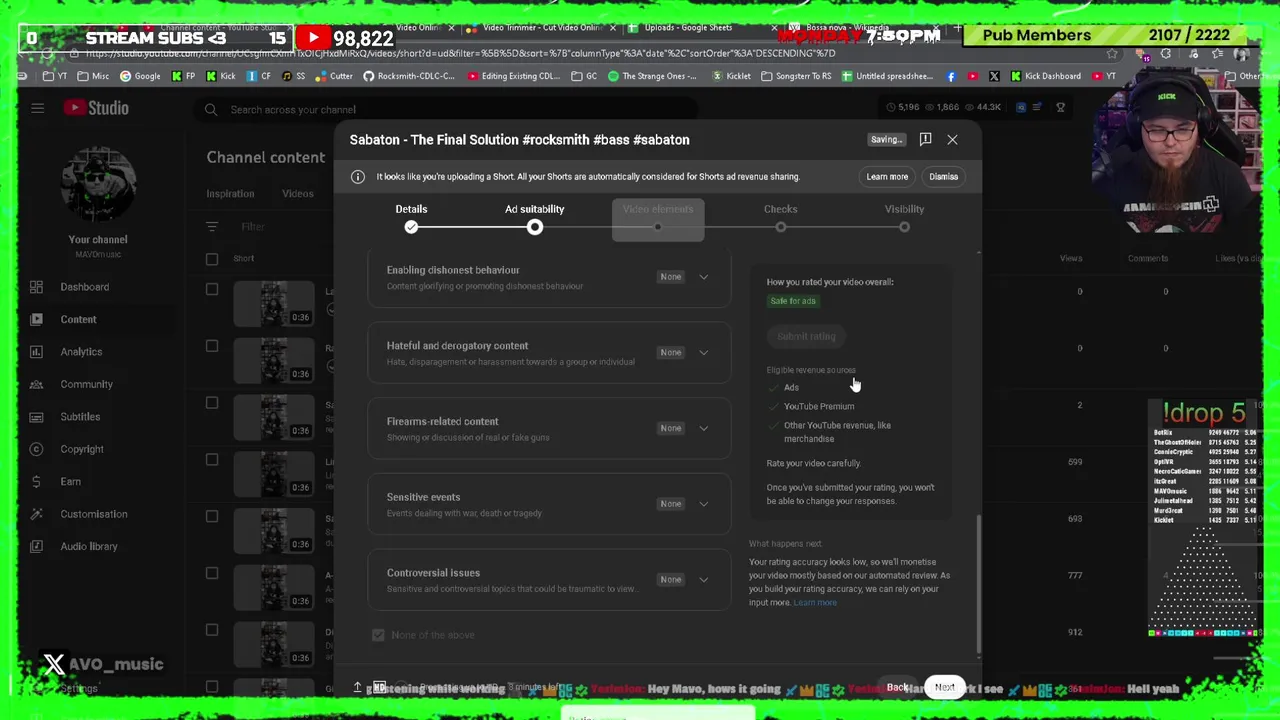Close the video upload dialog
The image size is (1280, 720).
952,140
